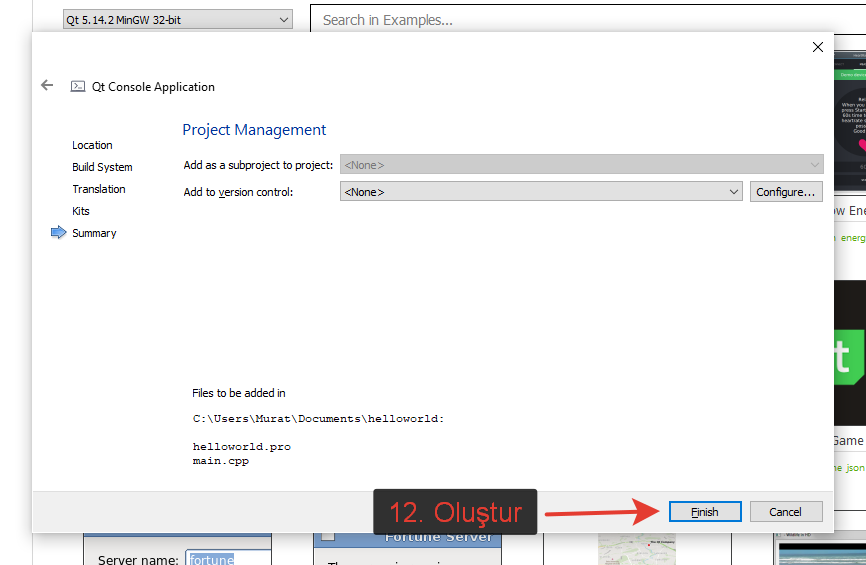Go to the Location wizard step
Image resolution: width=866 pixels, height=565 pixels.
coord(92,145)
